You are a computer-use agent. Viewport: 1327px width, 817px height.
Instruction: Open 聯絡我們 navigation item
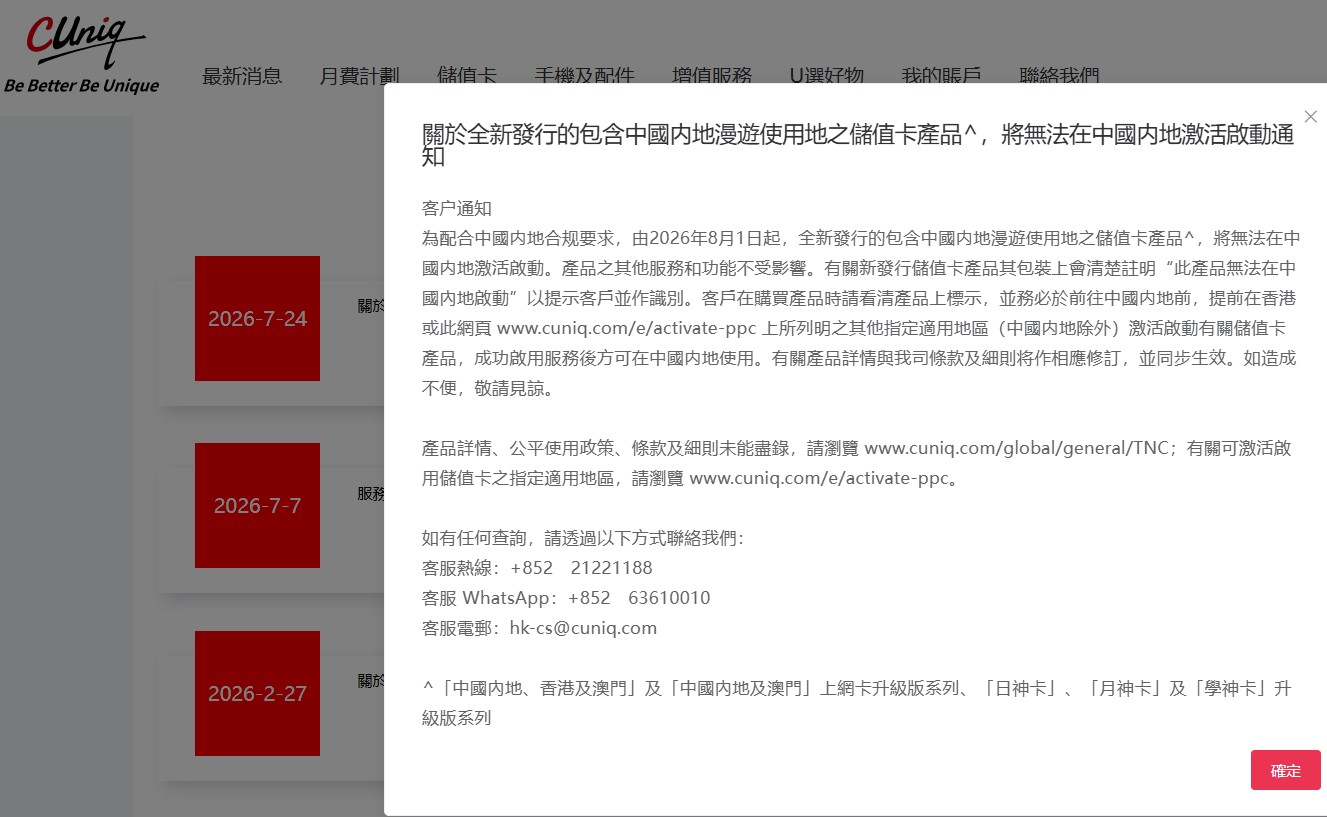point(1059,76)
